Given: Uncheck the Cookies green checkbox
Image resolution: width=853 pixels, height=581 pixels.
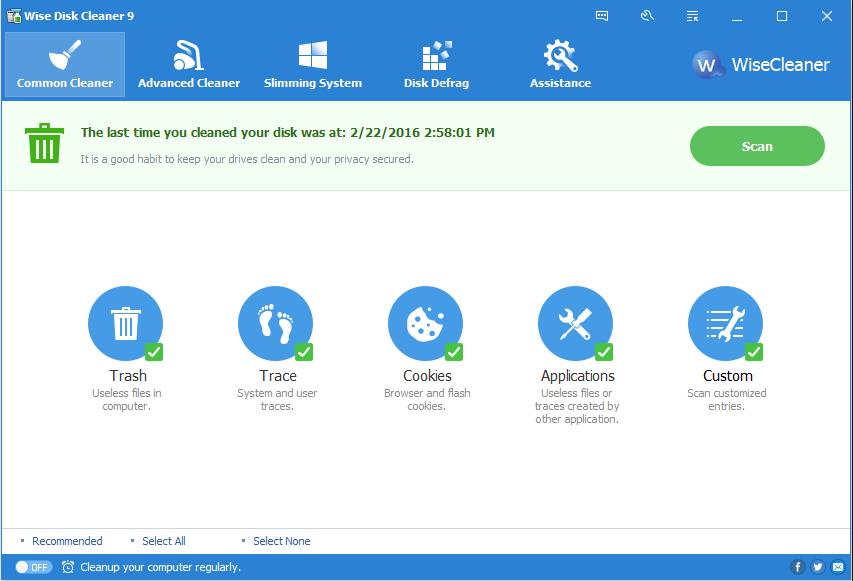Looking at the screenshot, I should point(454,352).
